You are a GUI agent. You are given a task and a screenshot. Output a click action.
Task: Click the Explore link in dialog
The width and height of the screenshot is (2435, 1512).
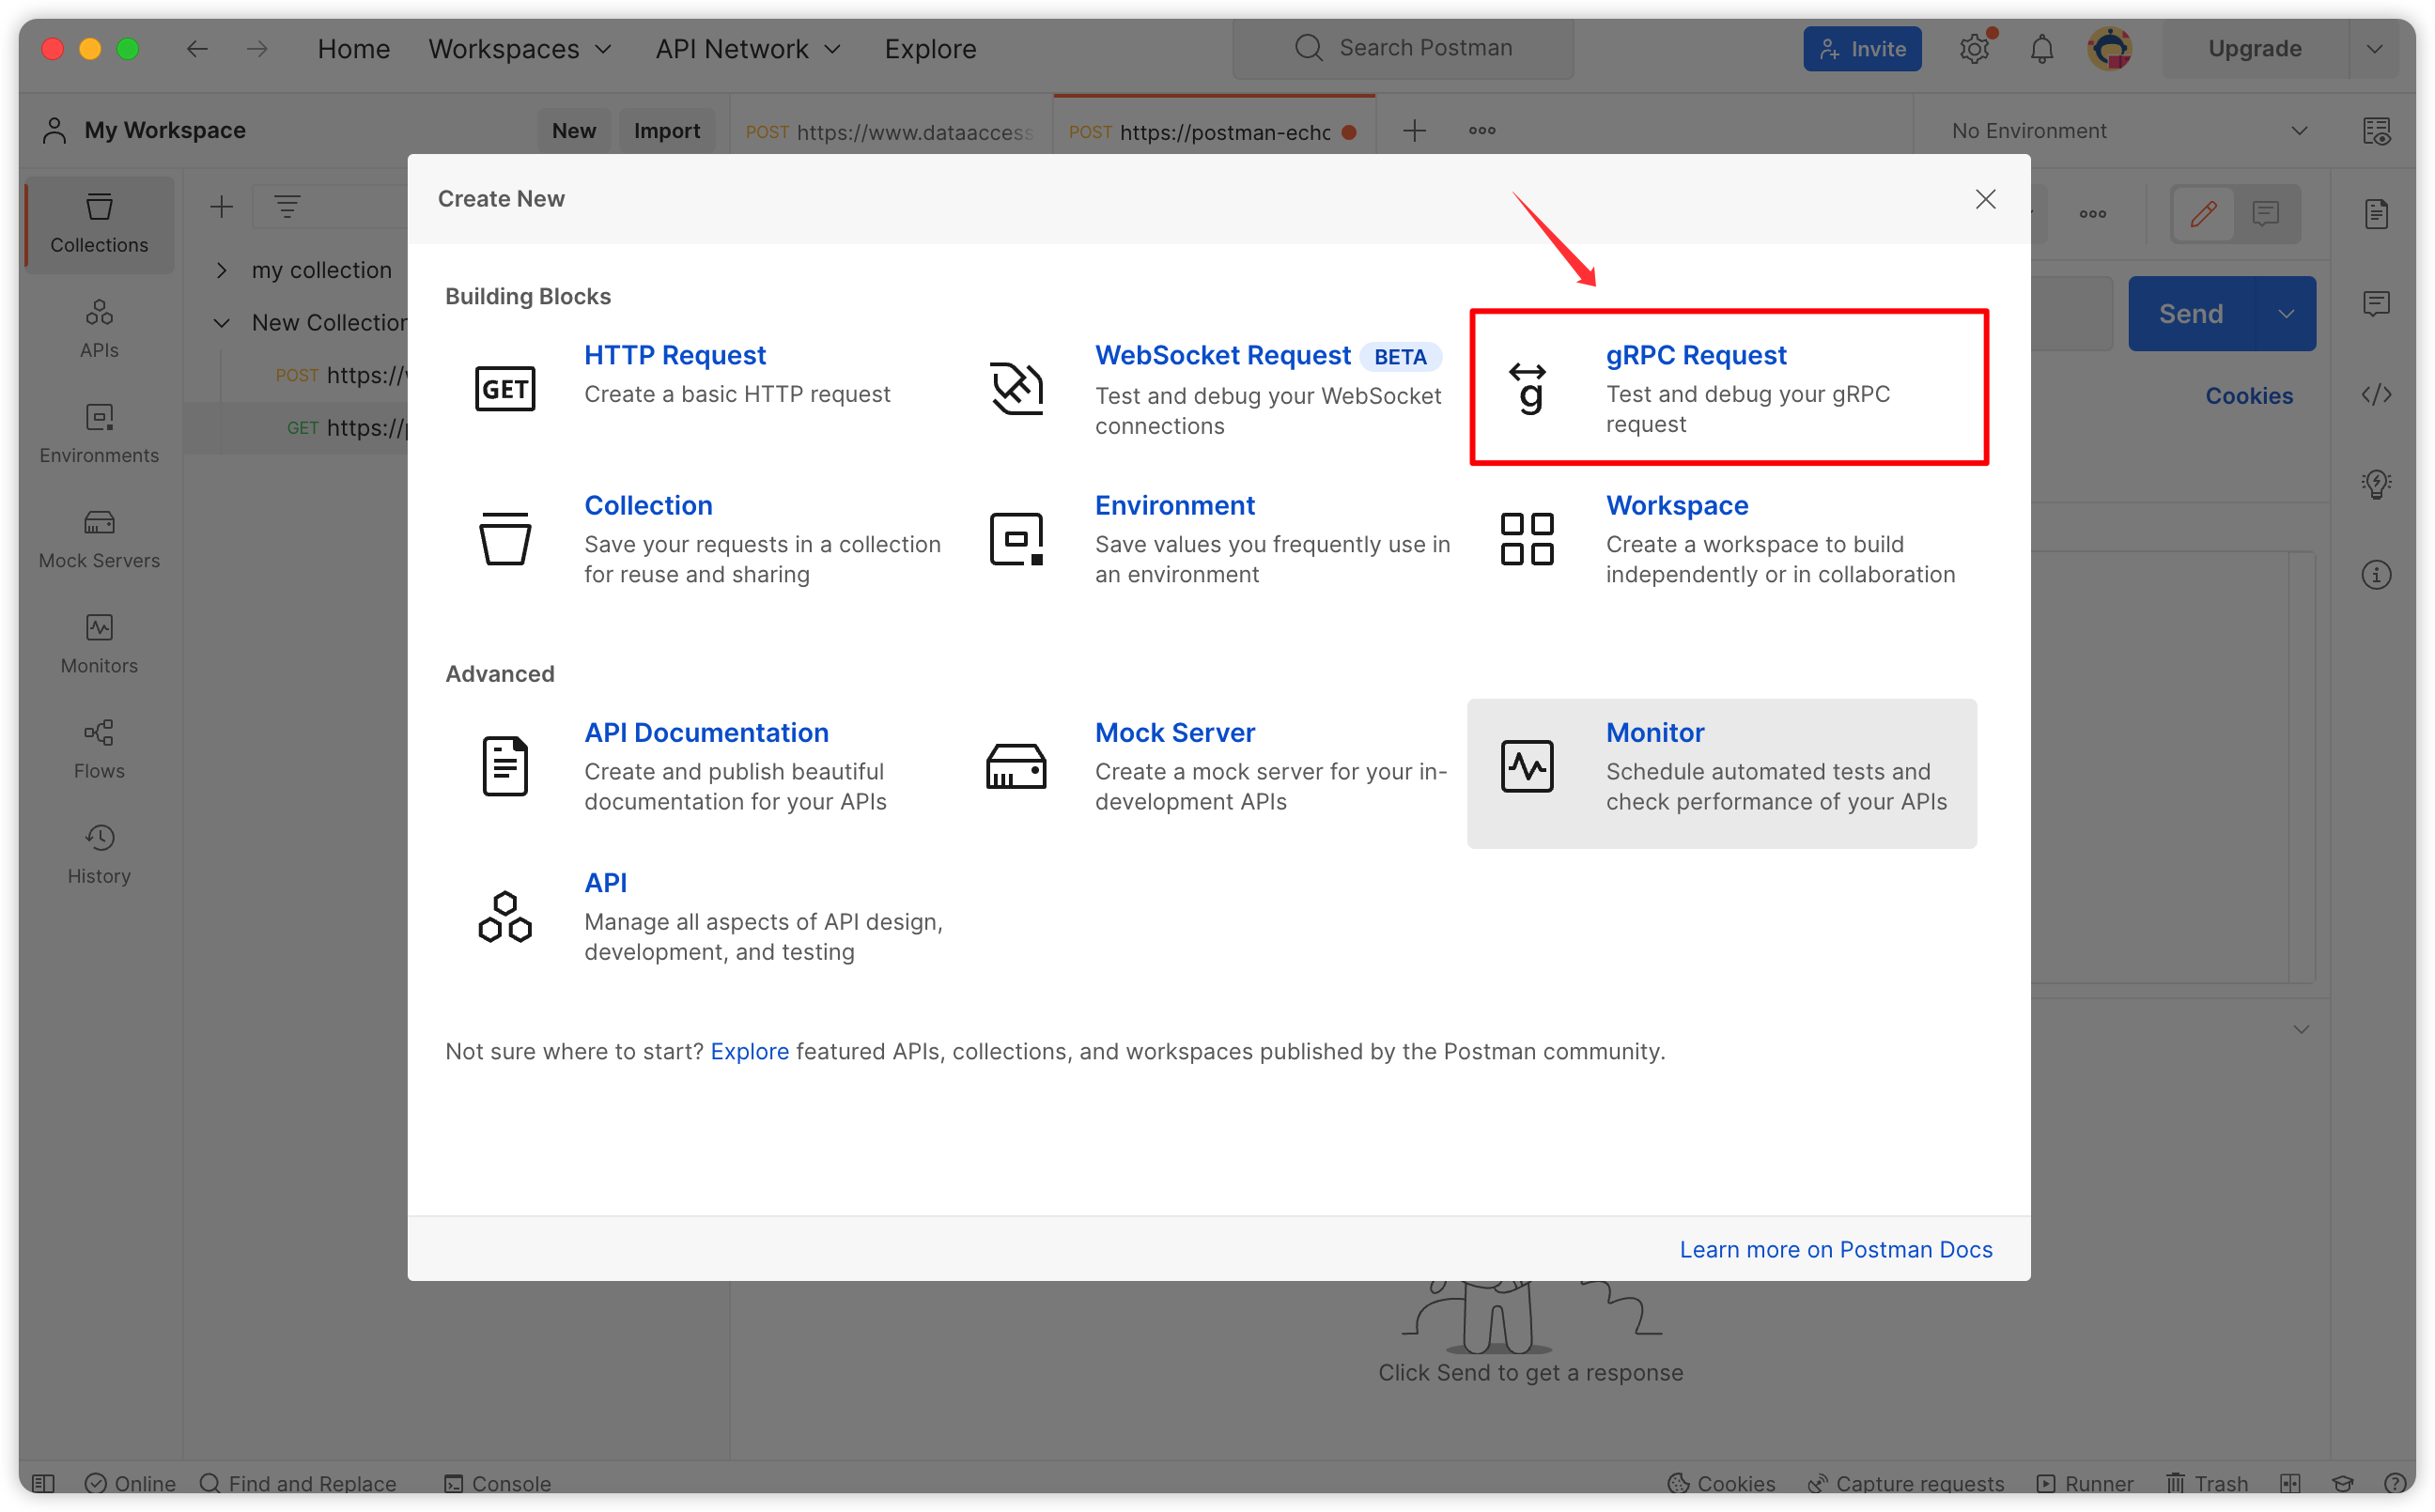click(749, 1051)
